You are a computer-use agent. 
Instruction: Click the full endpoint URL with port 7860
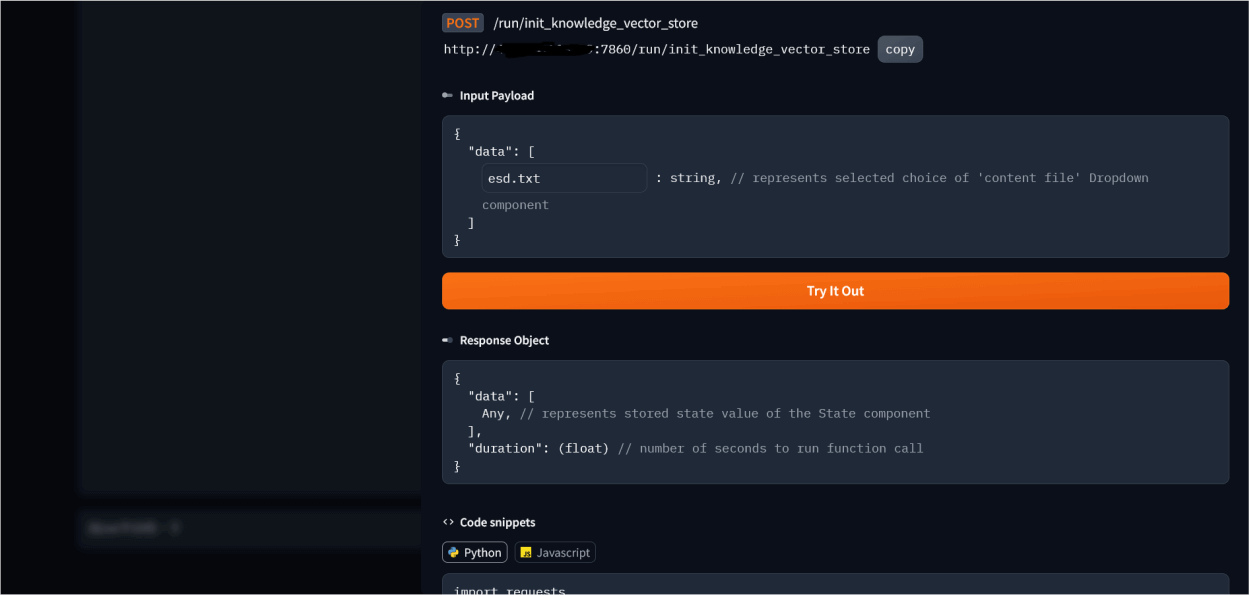[656, 49]
